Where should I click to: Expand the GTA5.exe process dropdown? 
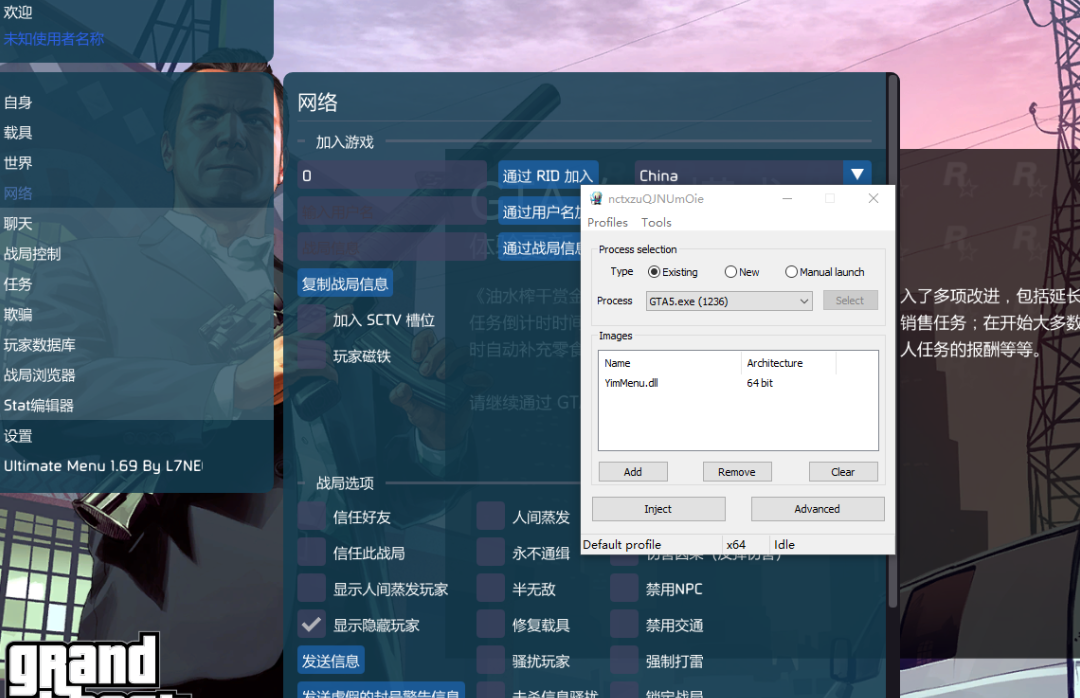click(x=729, y=301)
